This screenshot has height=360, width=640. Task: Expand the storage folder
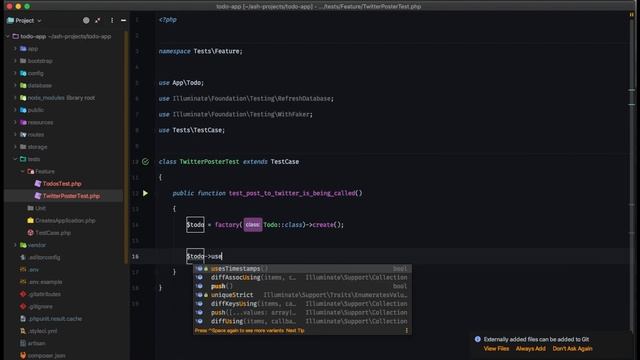coord(16,147)
